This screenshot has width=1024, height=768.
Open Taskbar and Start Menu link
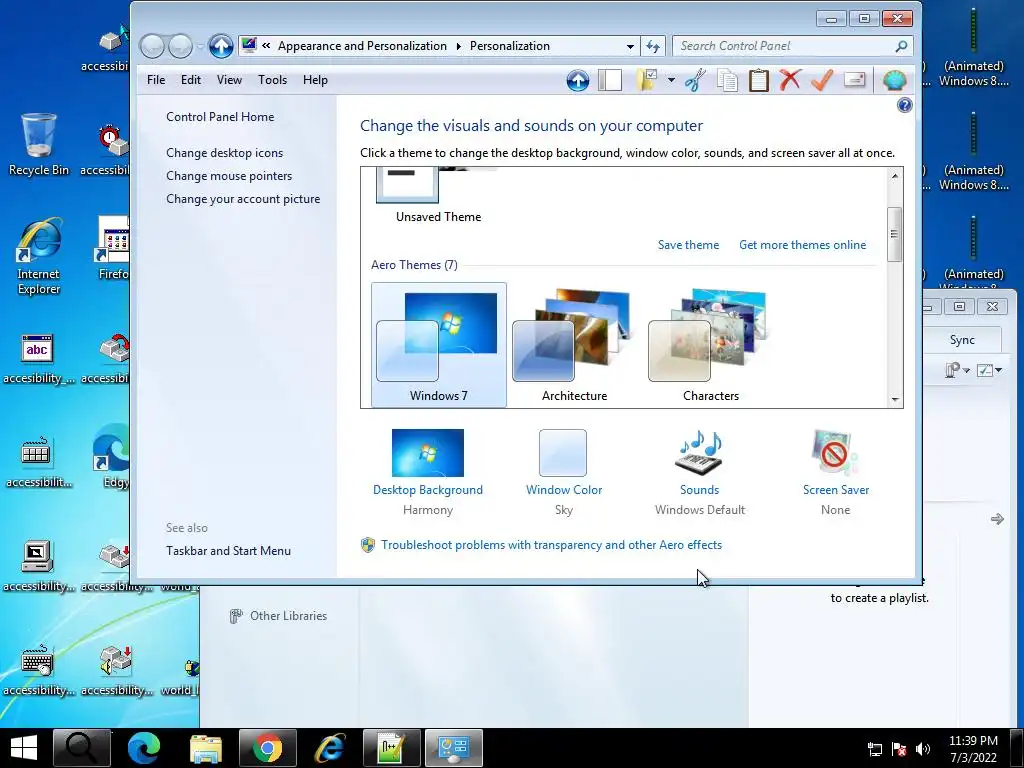coord(229,551)
